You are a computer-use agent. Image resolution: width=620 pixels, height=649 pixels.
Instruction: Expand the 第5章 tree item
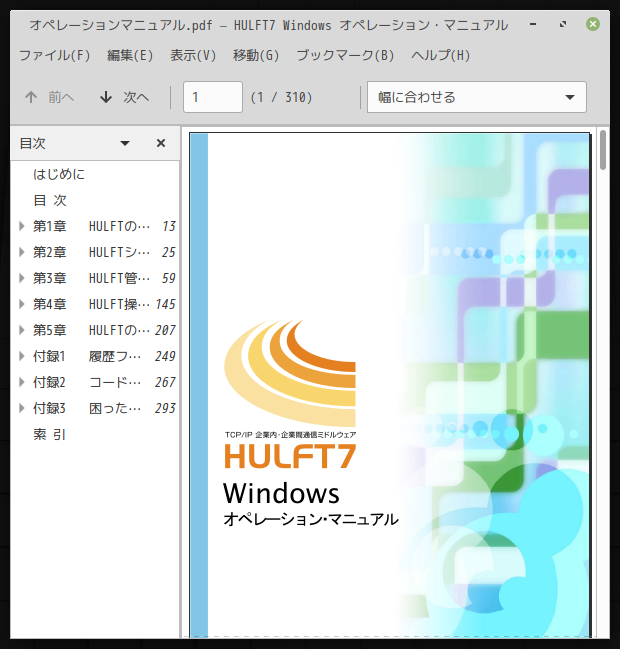(x=22, y=330)
